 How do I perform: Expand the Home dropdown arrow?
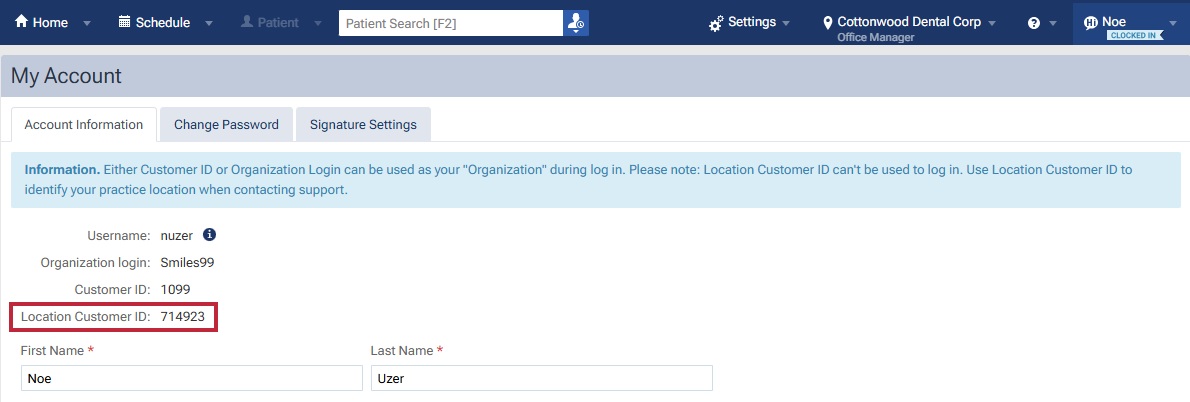[x=87, y=24]
